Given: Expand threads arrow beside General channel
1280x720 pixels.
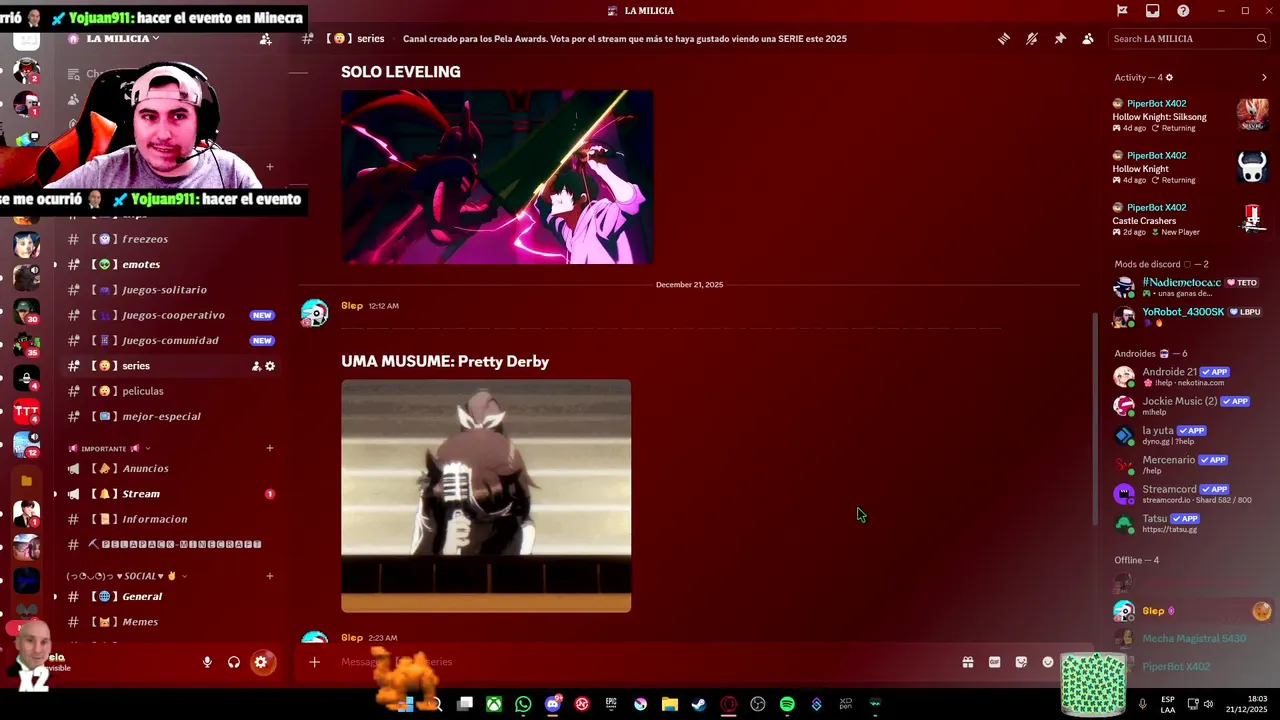Looking at the screenshot, I should pyautogui.click(x=55, y=596).
